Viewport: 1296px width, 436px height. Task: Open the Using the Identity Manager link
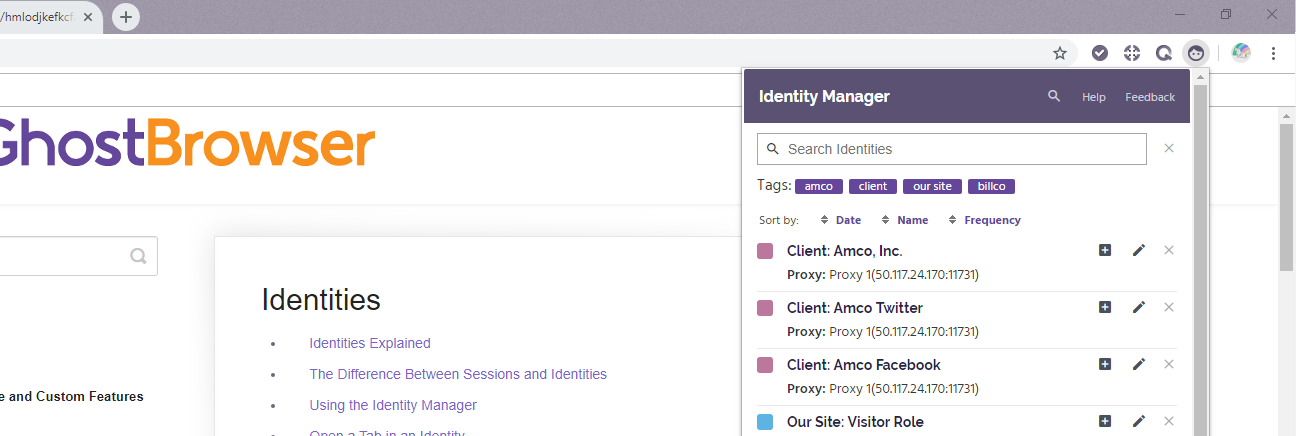pyautogui.click(x=393, y=405)
